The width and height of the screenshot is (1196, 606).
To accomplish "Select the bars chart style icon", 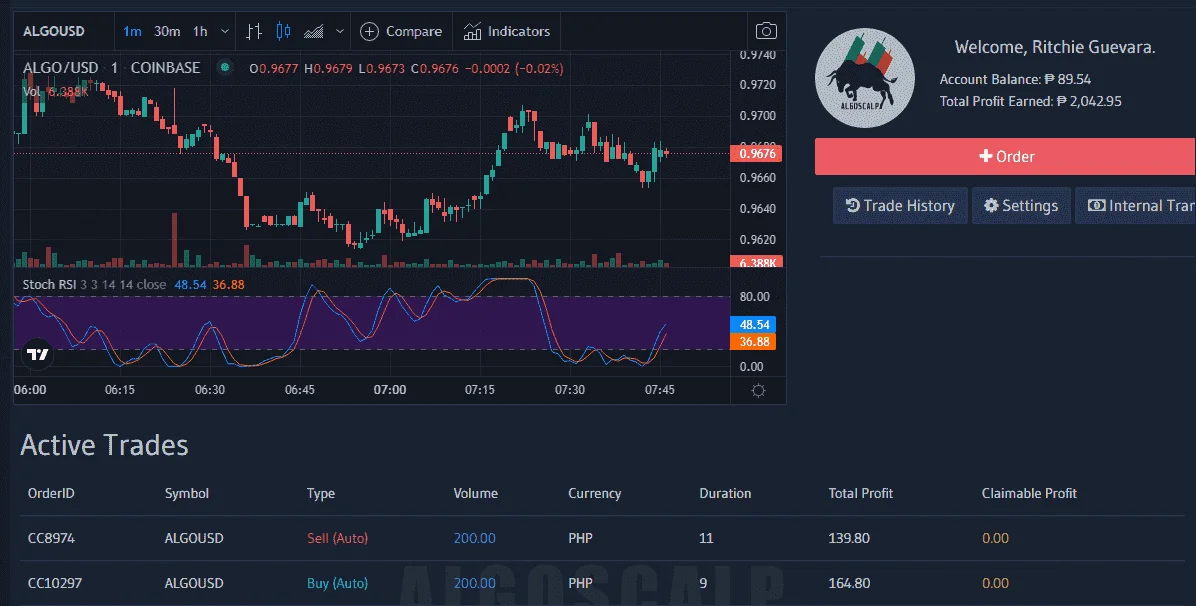I will [x=254, y=31].
